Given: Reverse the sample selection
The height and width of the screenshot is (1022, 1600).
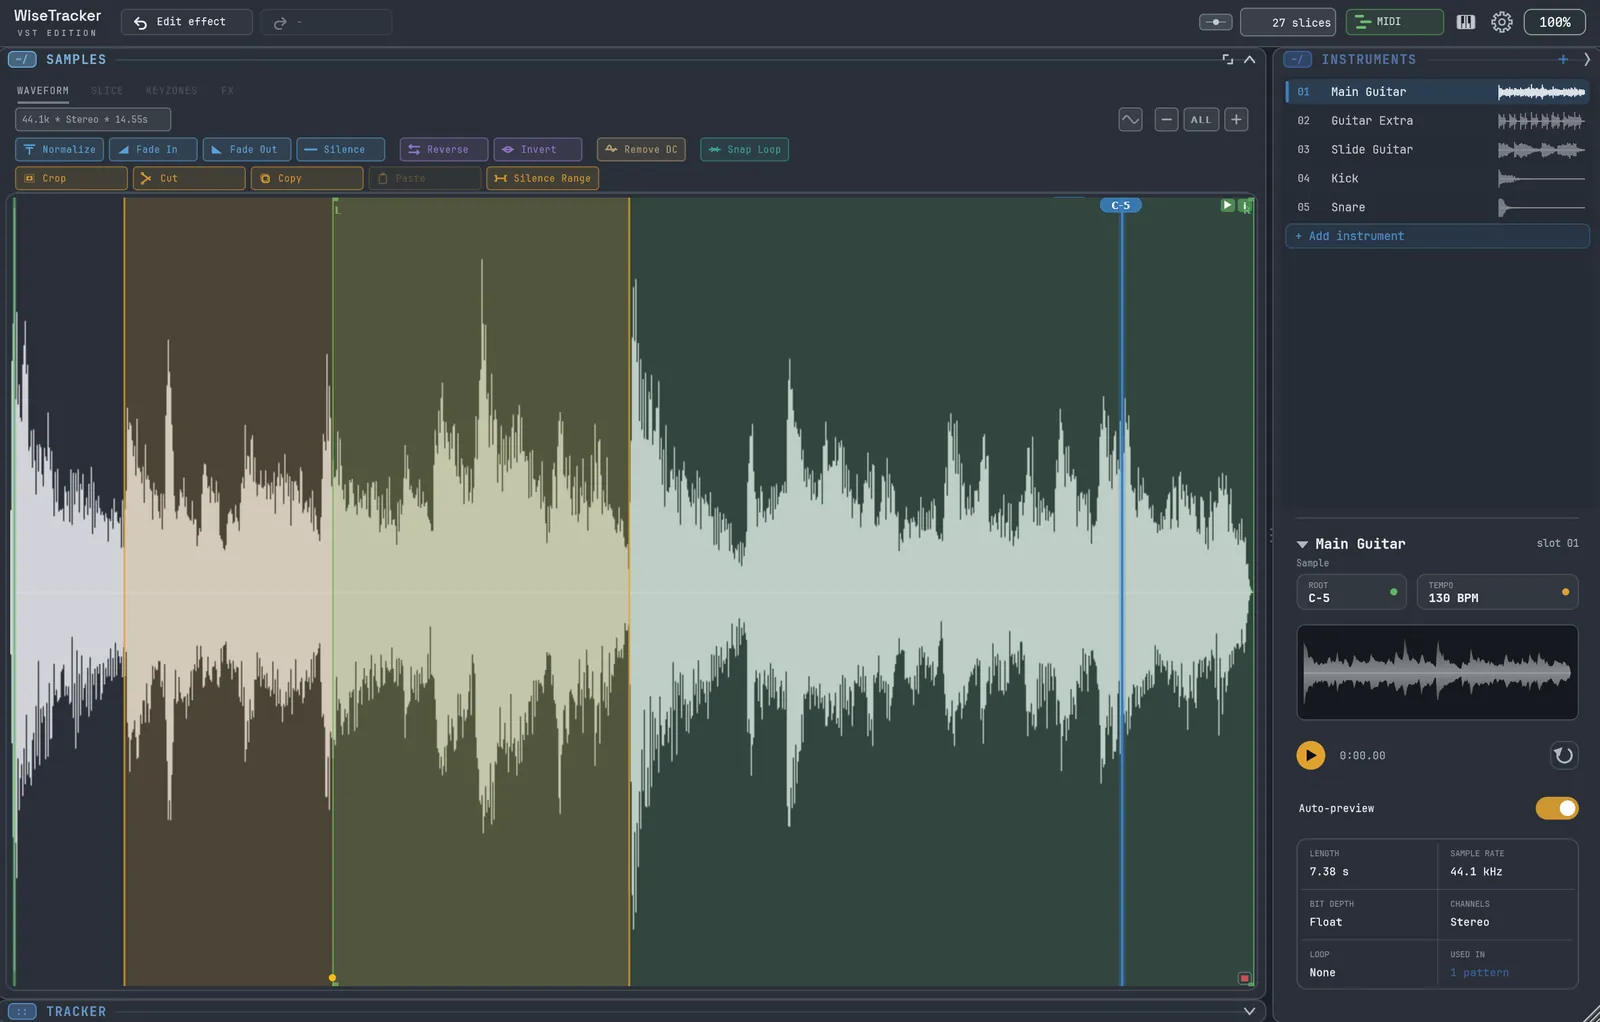Looking at the screenshot, I should coord(444,149).
